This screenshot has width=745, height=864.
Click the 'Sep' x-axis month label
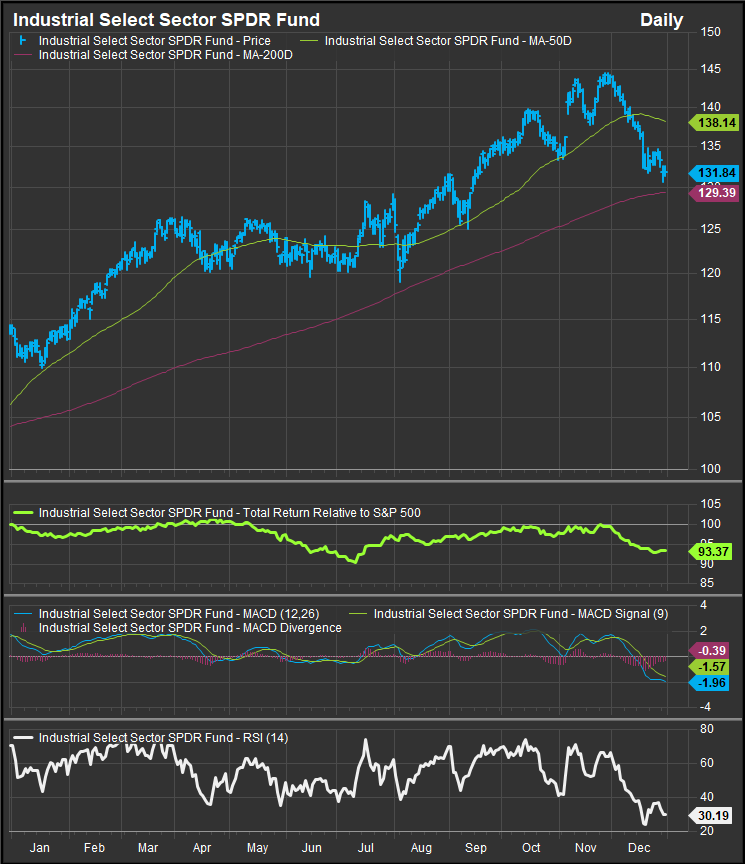pos(476,848)
